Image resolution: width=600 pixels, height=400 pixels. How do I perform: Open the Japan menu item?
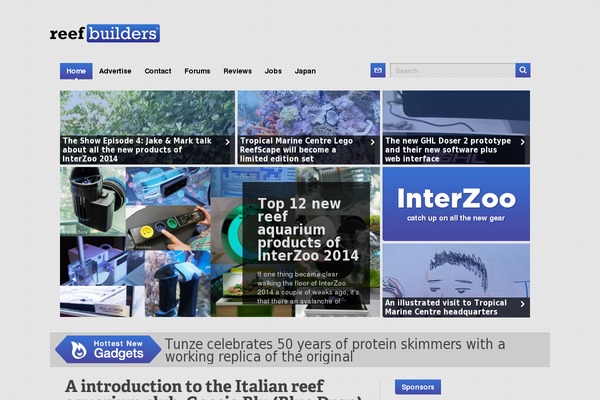pos(305,71)
